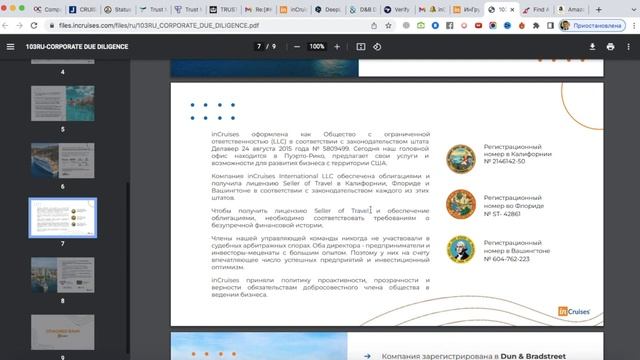Open page 6 thumbnail
640x360 pixels.
tap(62, 160)
